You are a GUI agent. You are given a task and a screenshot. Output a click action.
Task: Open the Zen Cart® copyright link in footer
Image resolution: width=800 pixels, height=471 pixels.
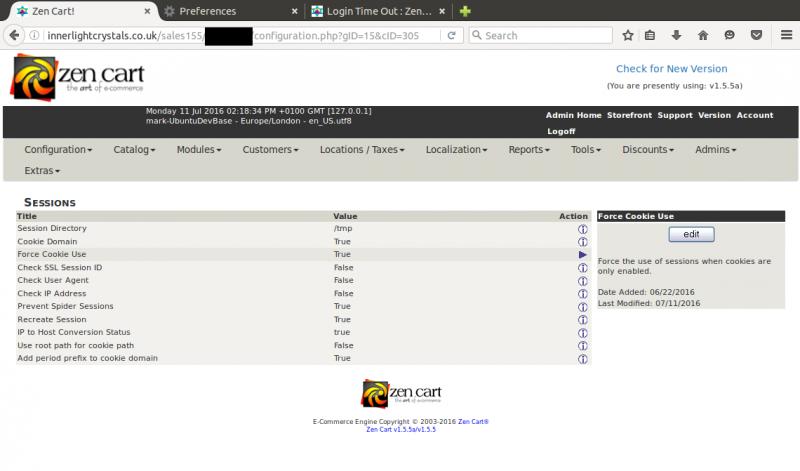(x=473, y=422)
